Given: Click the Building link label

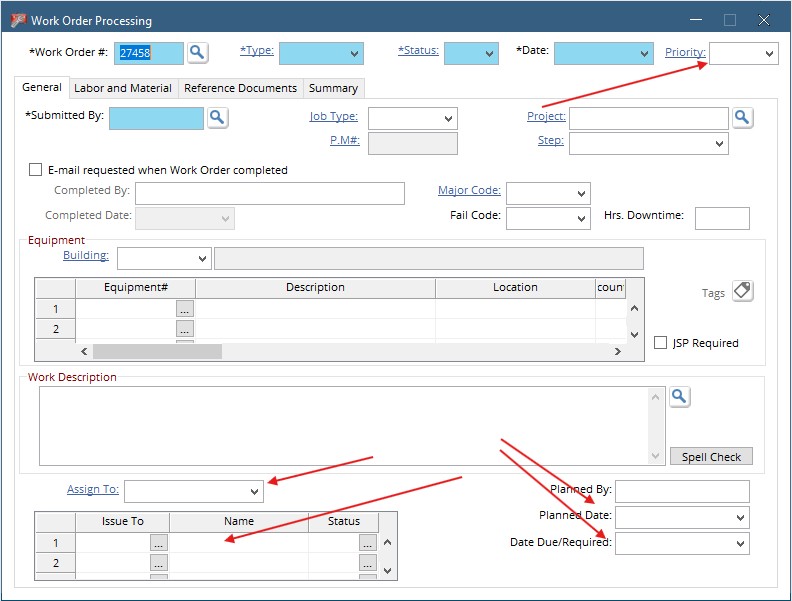Looking at the screenshot, I should (x=85, y=256).
